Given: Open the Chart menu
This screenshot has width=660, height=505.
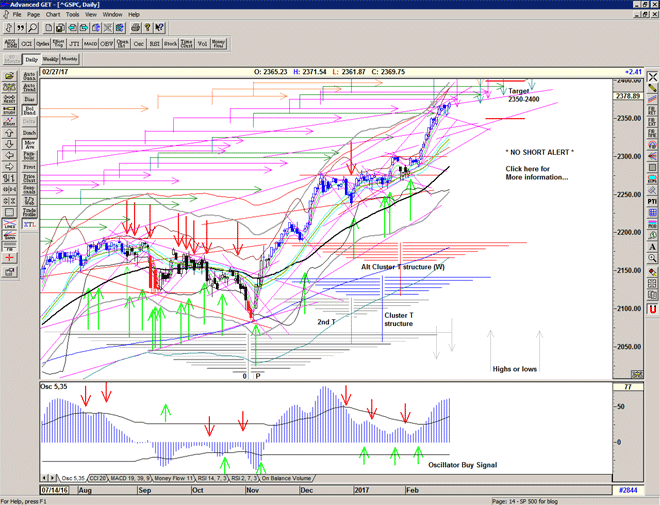Looking at the screenshot, I should coord(53,15).
